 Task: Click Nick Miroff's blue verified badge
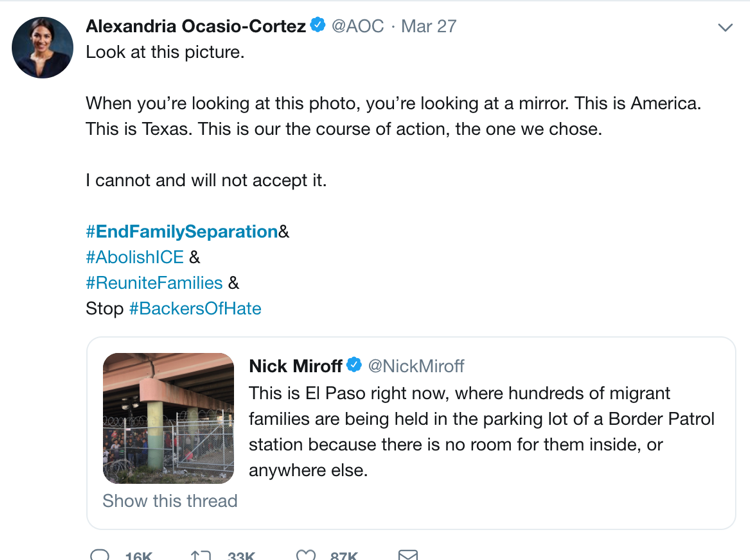click(x=354, y=366)
